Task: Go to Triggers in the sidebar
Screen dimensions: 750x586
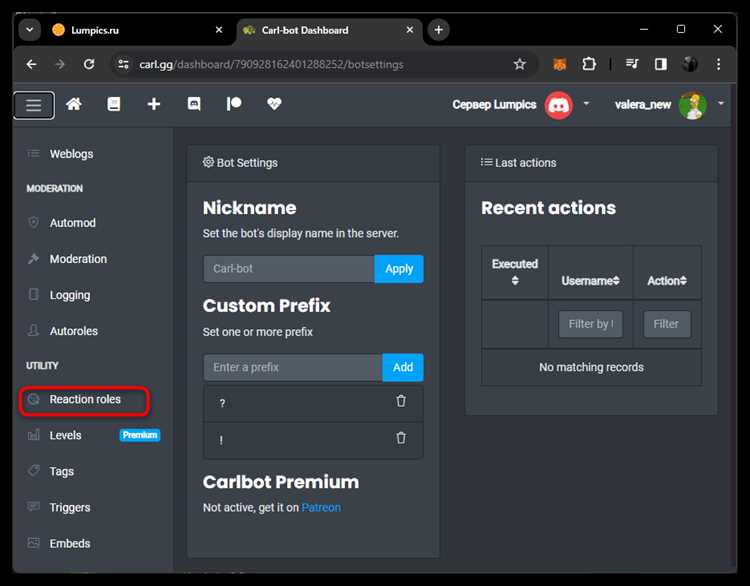Action: coord(69,508)
